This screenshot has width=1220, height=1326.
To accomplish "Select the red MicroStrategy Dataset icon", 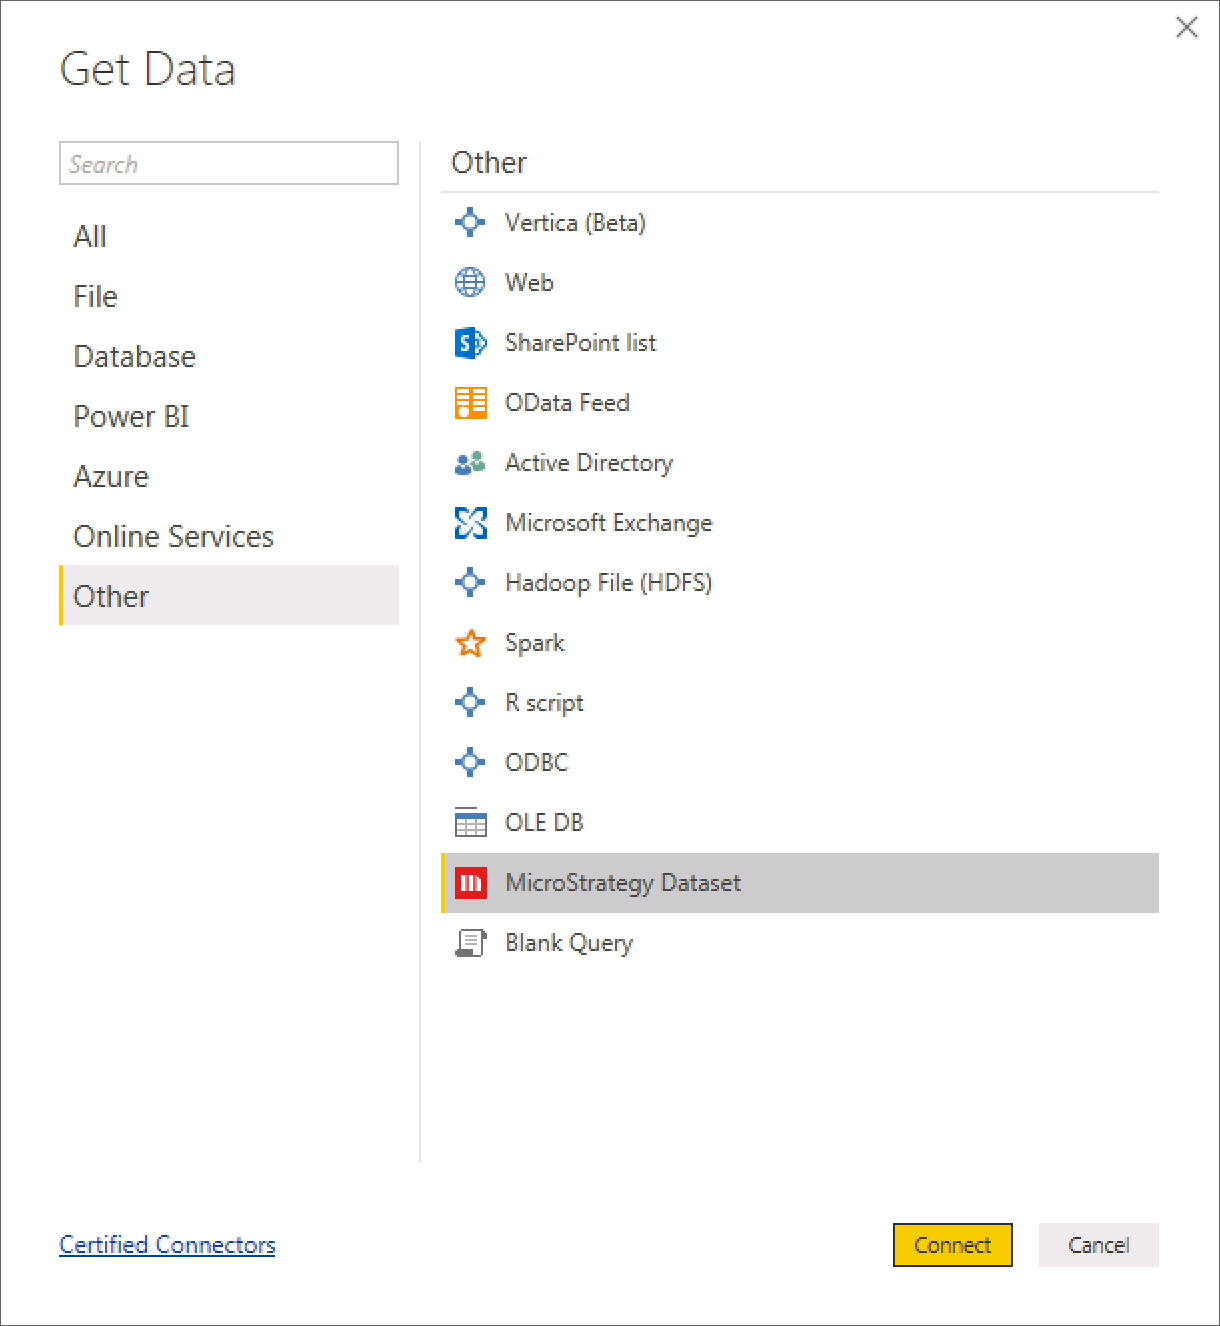I will click(x=470, y=883).
